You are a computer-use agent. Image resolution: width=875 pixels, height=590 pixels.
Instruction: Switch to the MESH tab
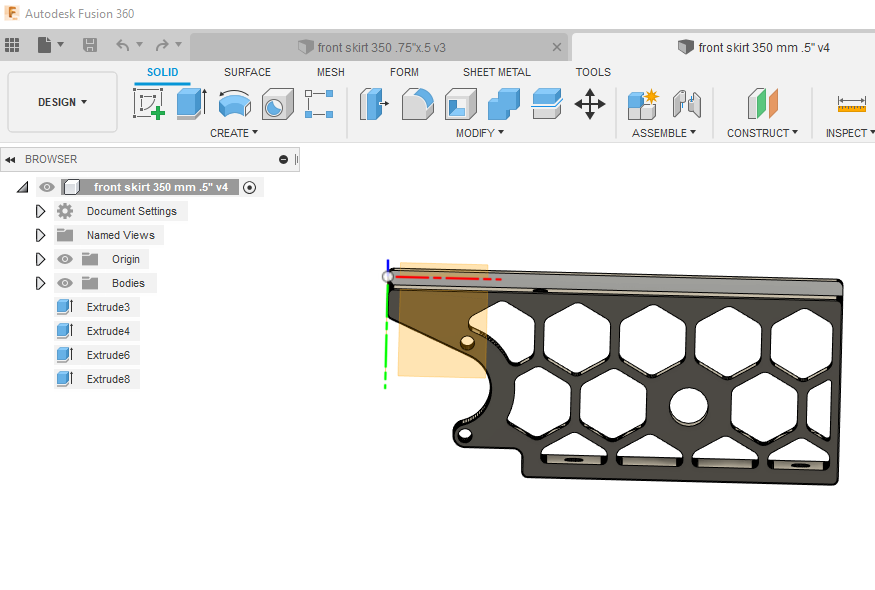[x=331, y=72]
